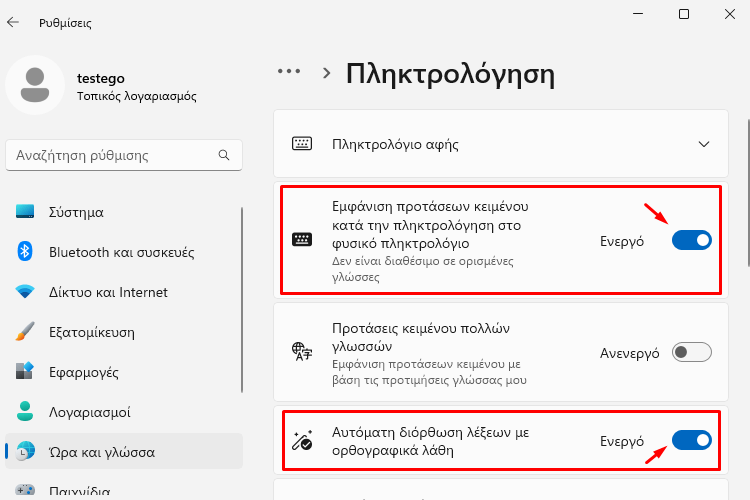Click the Λογαριασμοί person icon
750x500 pixels.
pos(25,411)
